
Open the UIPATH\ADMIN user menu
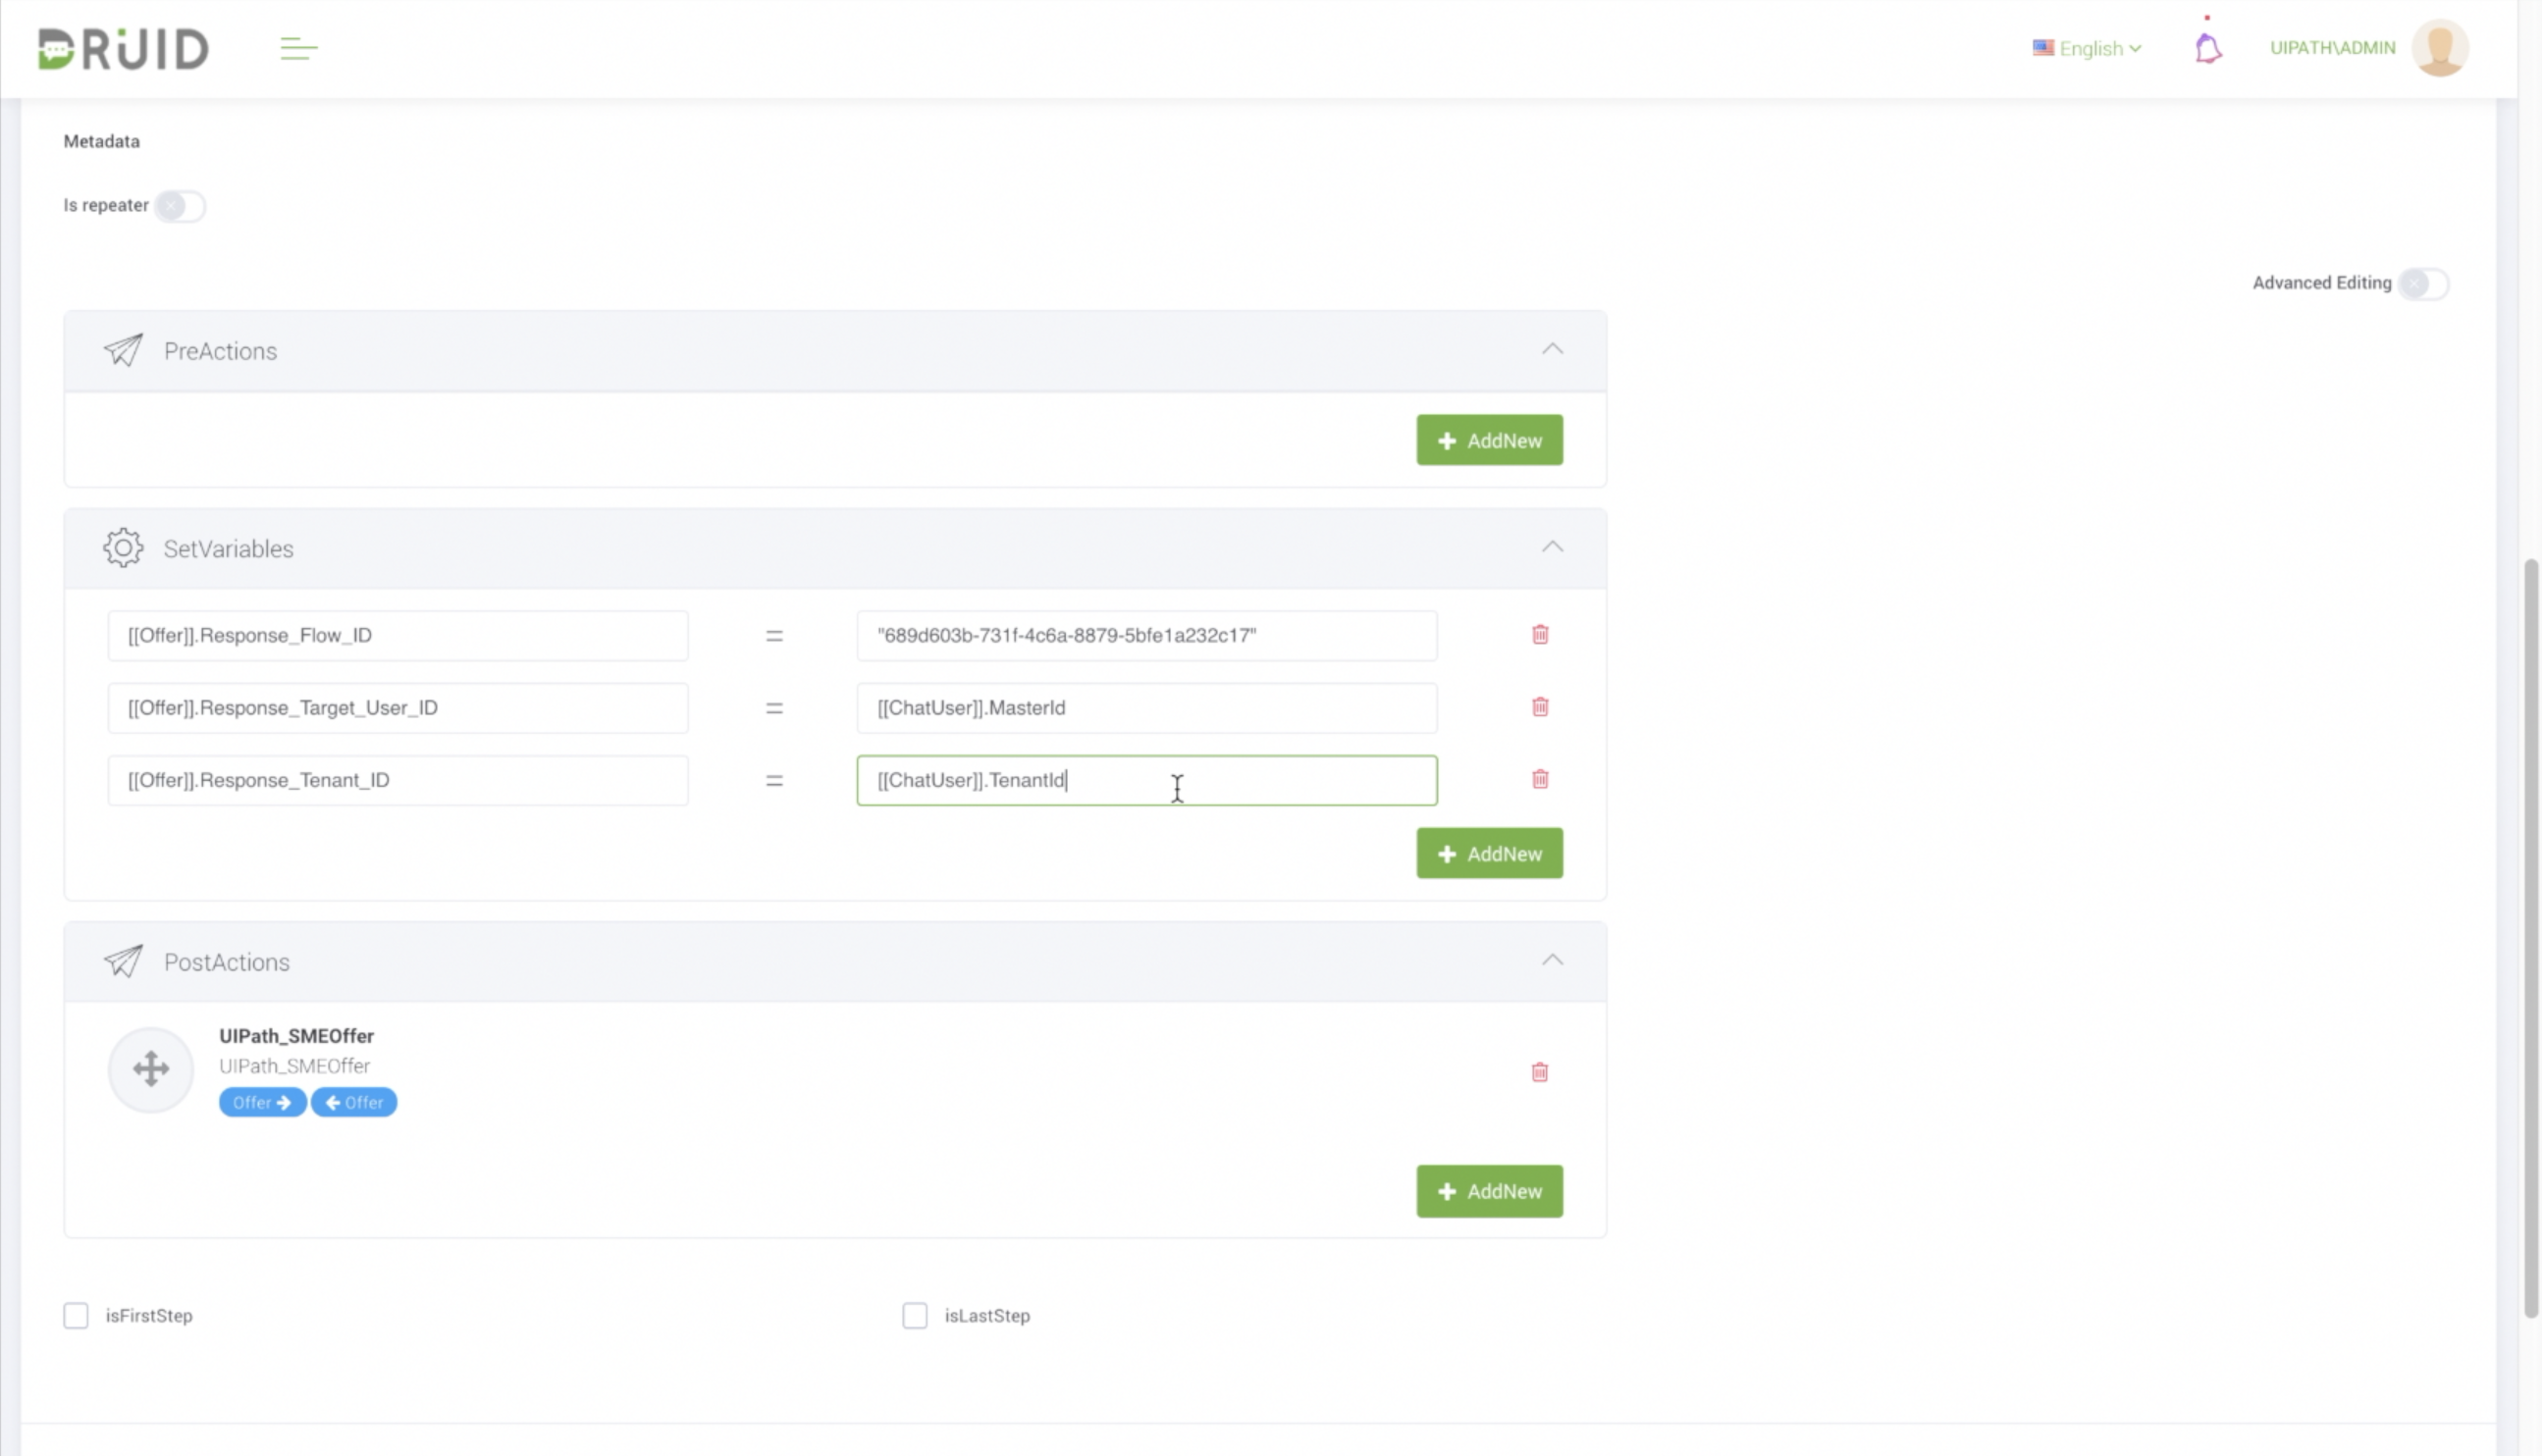[x=2332, y=48]
